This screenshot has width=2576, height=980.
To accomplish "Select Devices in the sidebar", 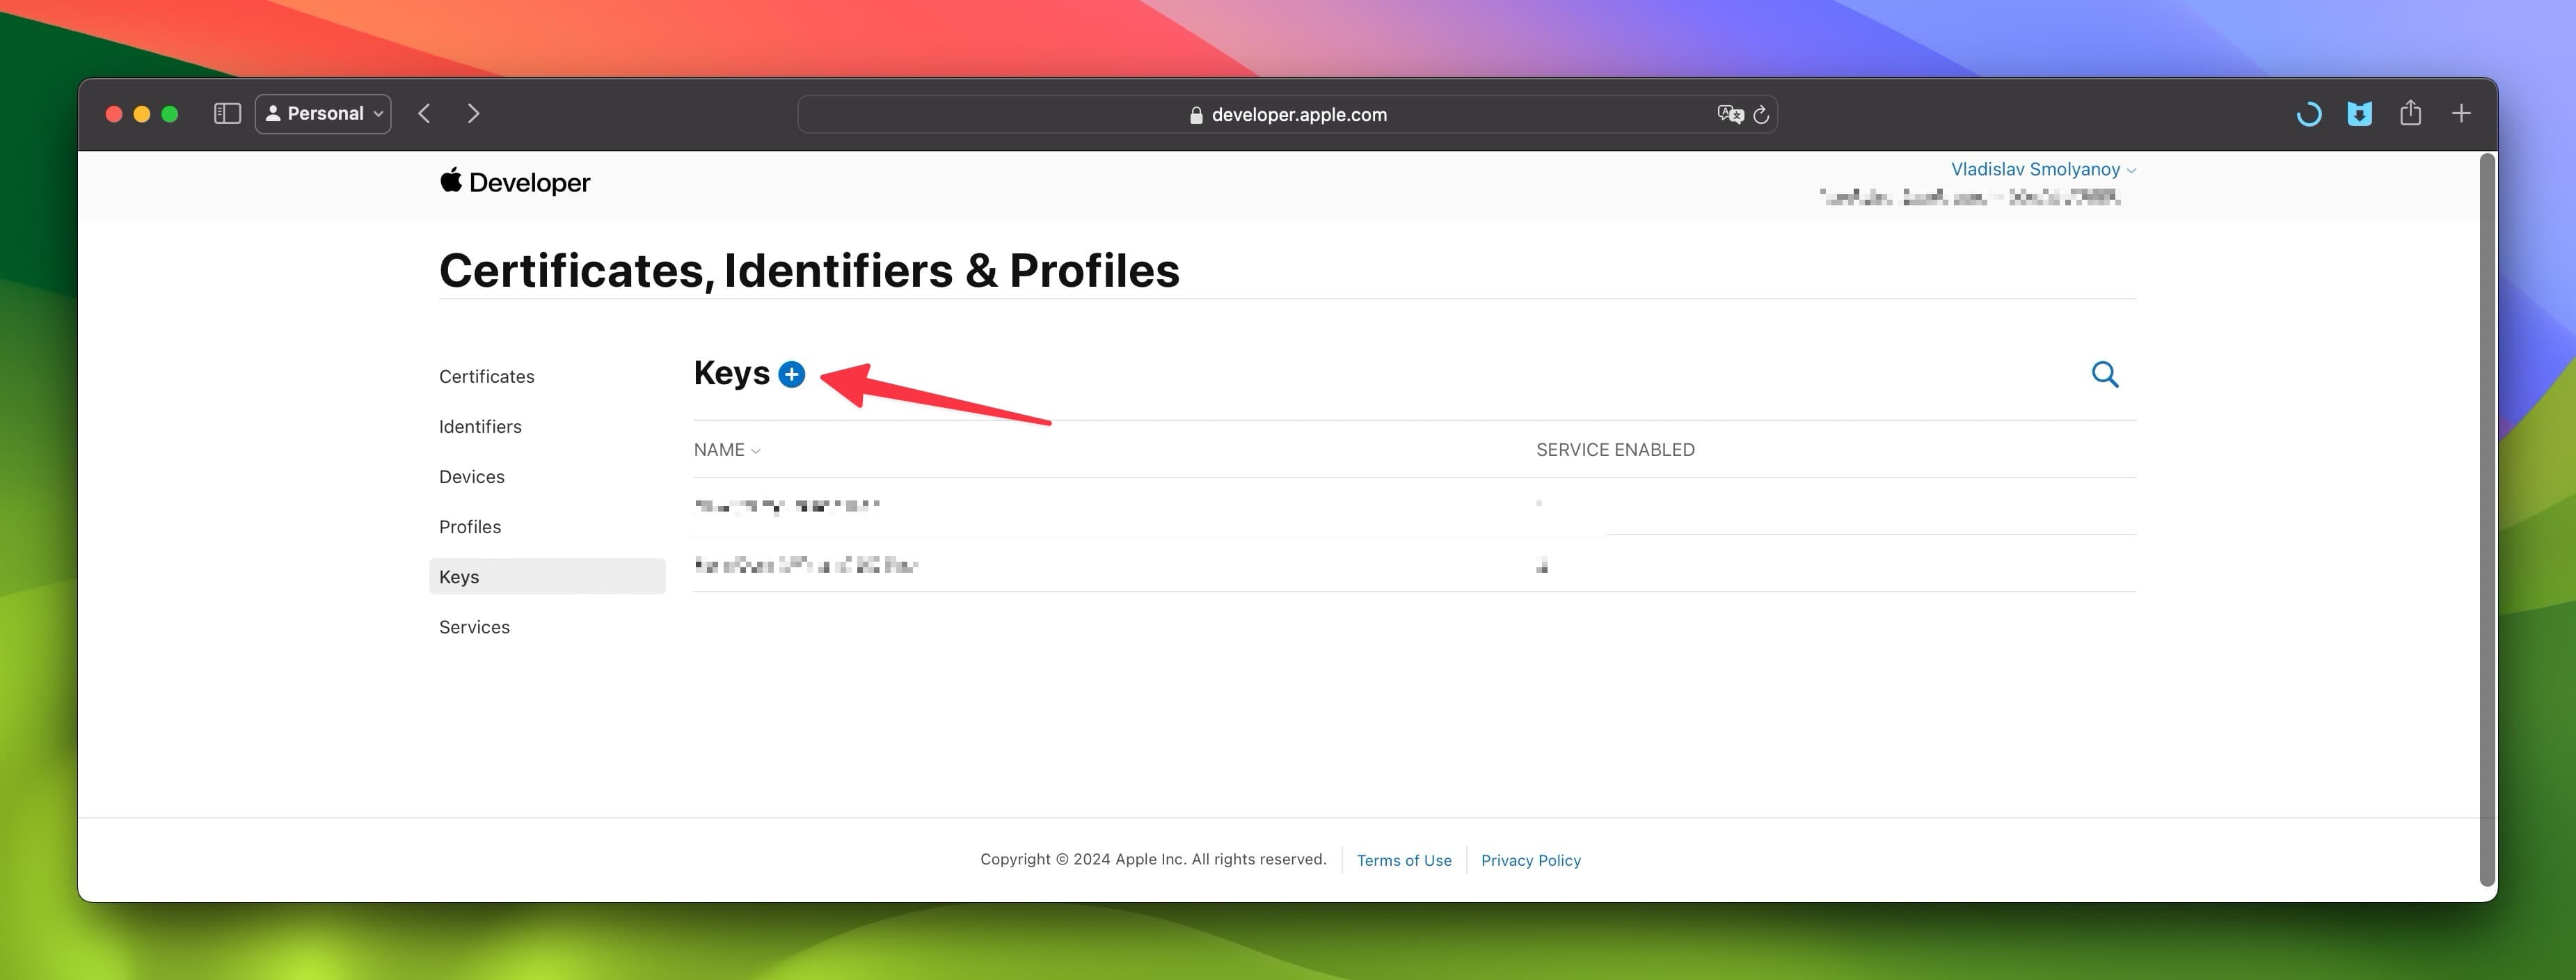I will tap(472, 476).
